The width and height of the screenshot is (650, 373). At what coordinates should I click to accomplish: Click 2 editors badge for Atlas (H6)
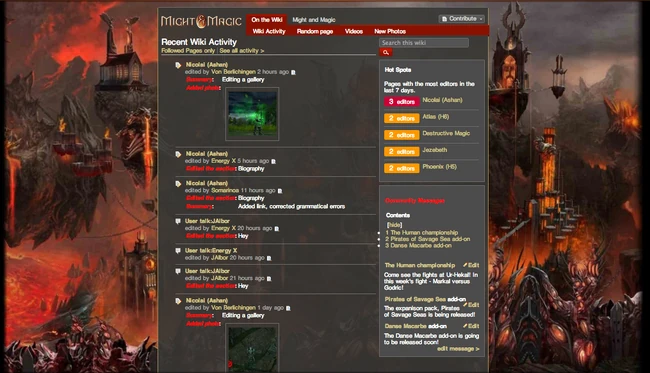[401, 118]
